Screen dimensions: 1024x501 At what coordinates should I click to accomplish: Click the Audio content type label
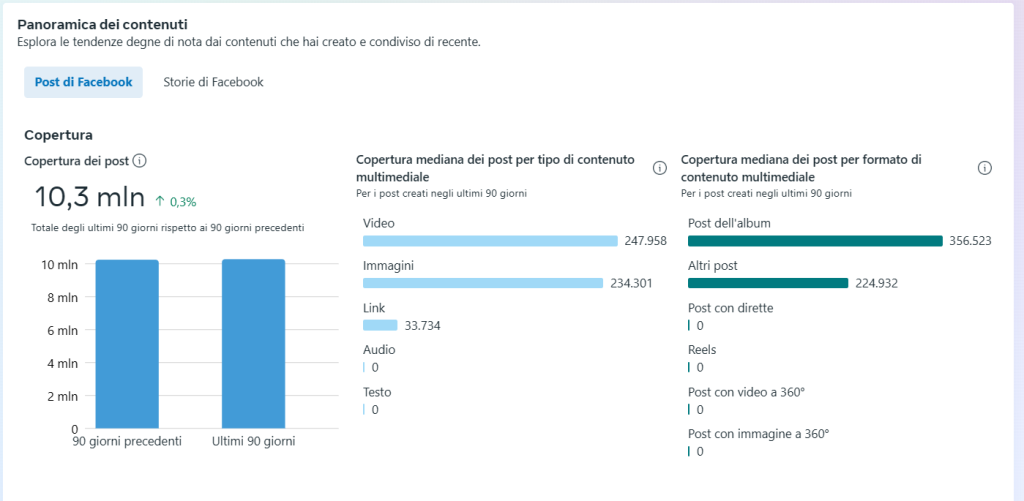click(x=379, y=350)
